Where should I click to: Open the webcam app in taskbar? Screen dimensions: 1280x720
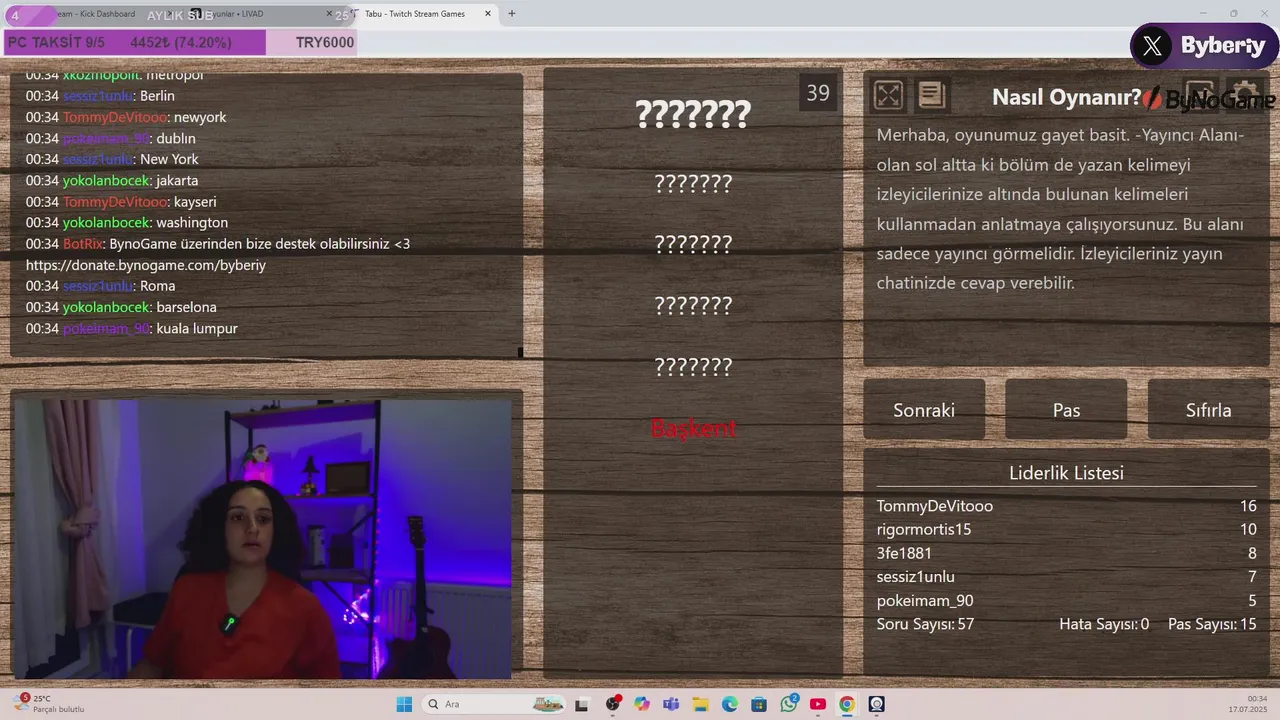click(x=877, y=704)
